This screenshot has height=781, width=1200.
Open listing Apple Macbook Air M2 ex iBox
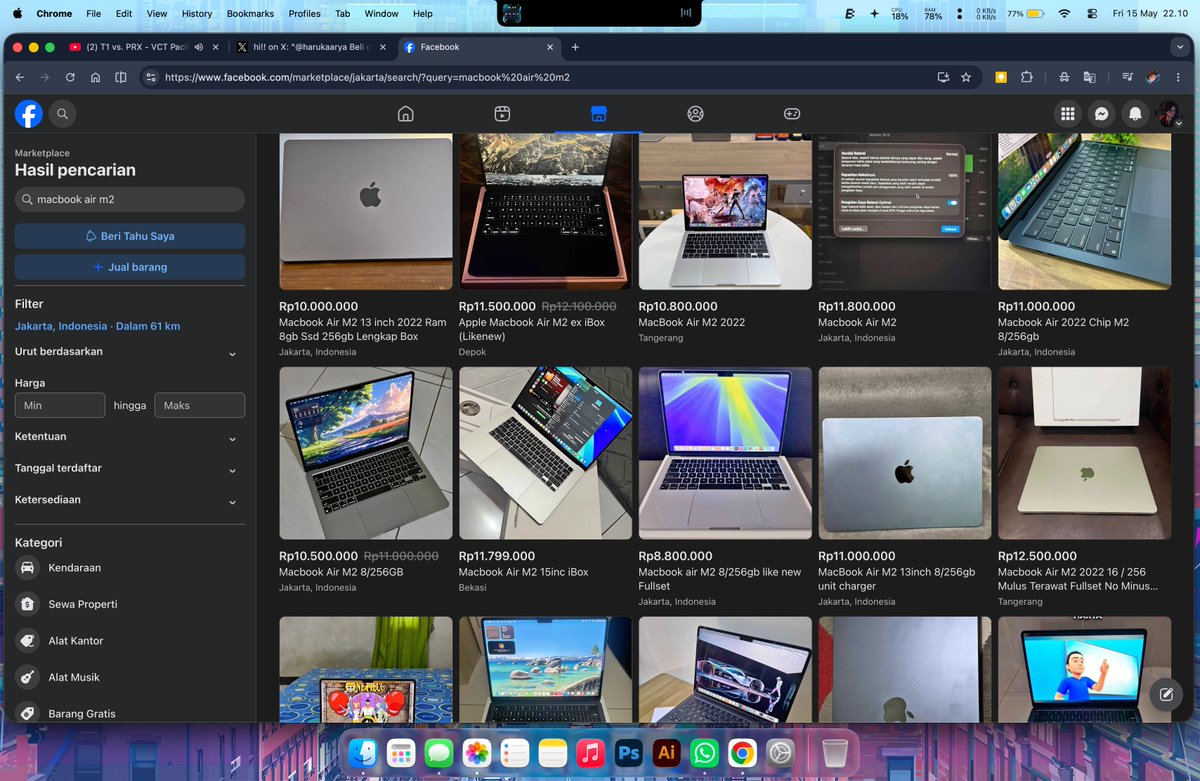tap(531, 329)
